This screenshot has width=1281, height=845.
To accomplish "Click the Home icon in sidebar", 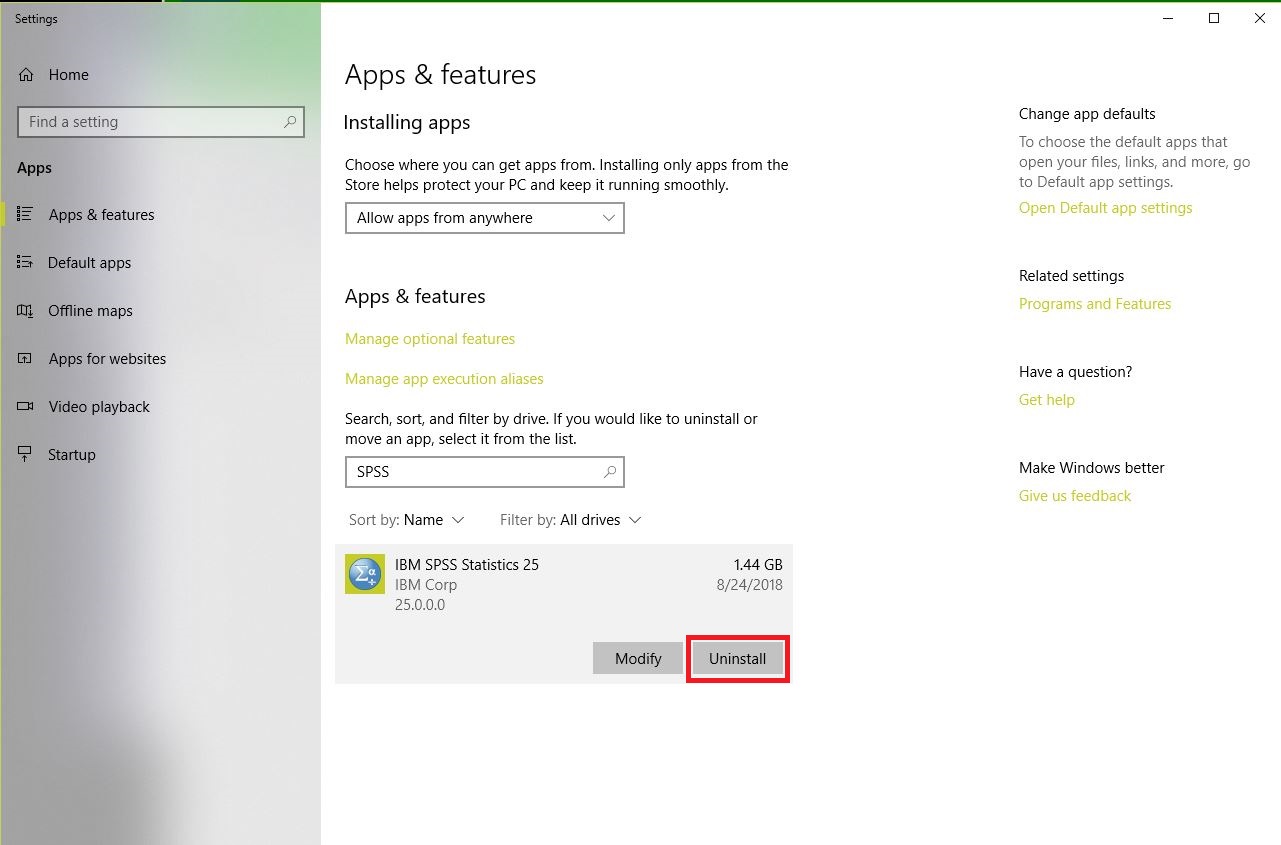I will pos(26,75).
